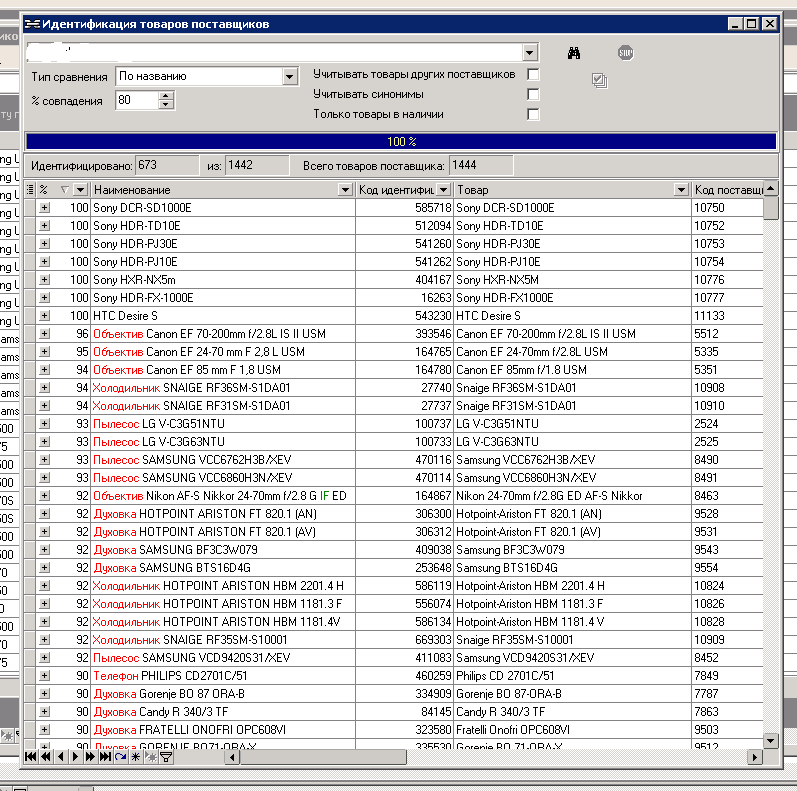This screenshot has width=797, height=791.
Task: Open 'Тип сравнения' dropdown list
Action: point(289,76)
